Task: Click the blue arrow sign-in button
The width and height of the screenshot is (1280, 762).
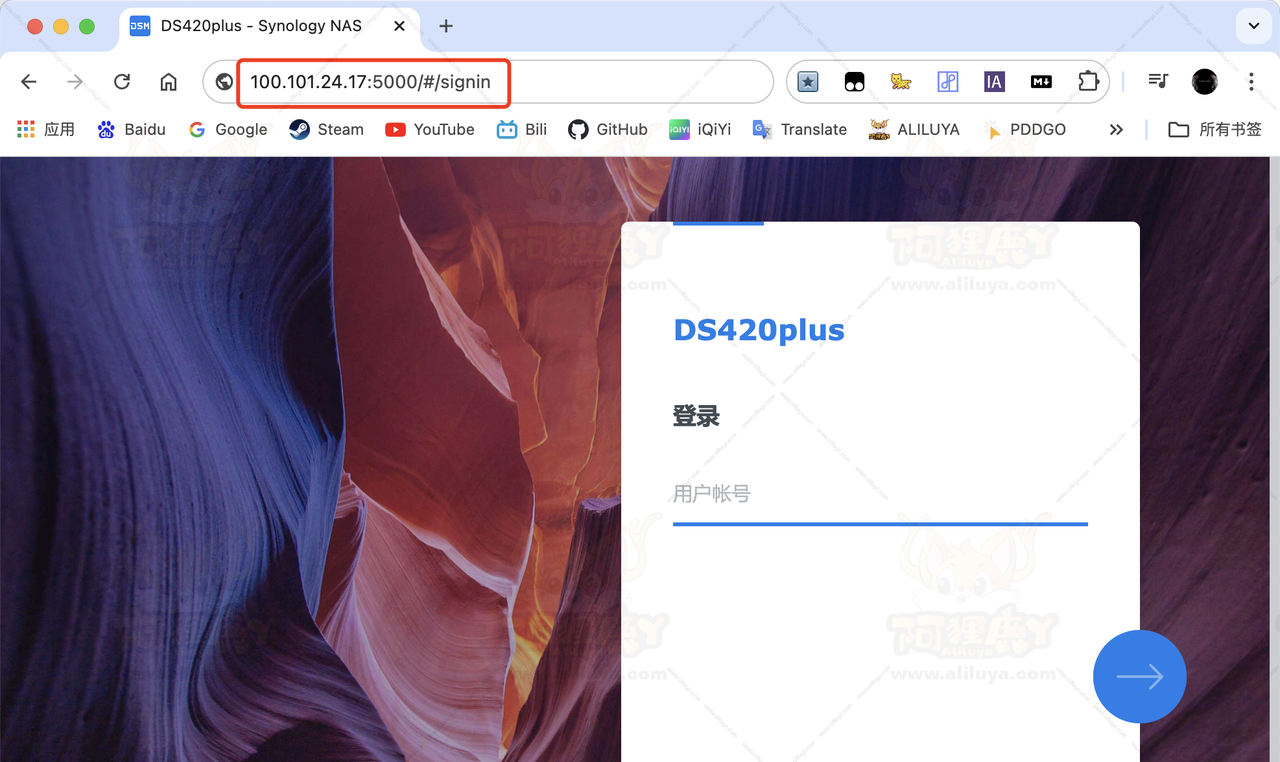Action: [1139, 677]
